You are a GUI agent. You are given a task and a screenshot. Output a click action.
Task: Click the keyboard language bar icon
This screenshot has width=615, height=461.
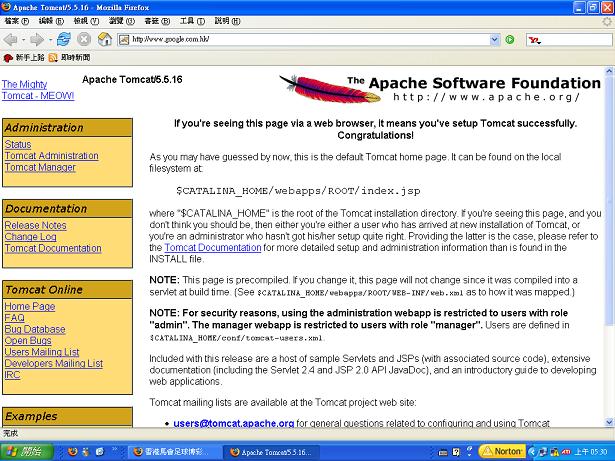coord(443,452)
